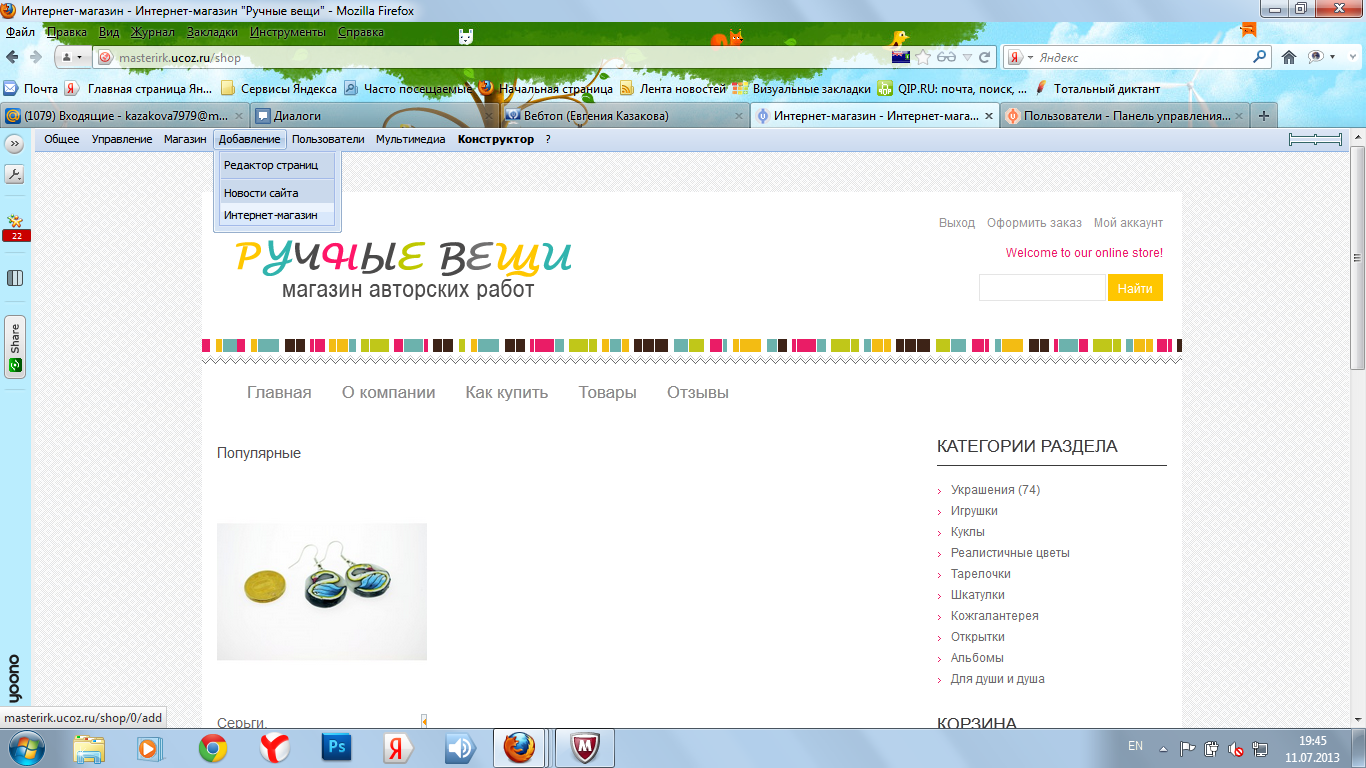The image size is (1366, 768).
Task: Open Сервисы Яндекса bookmark folder
Action: tap(279, 88)
